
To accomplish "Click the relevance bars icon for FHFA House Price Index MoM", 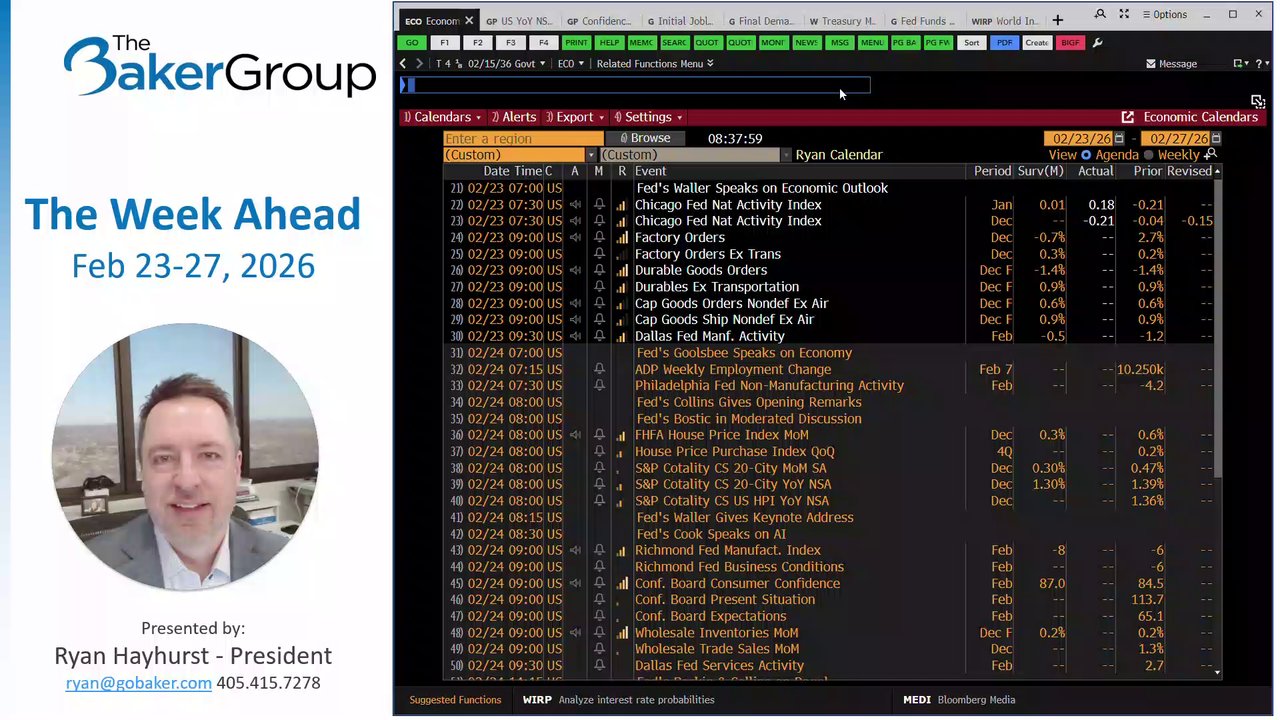I will (622, 436).
